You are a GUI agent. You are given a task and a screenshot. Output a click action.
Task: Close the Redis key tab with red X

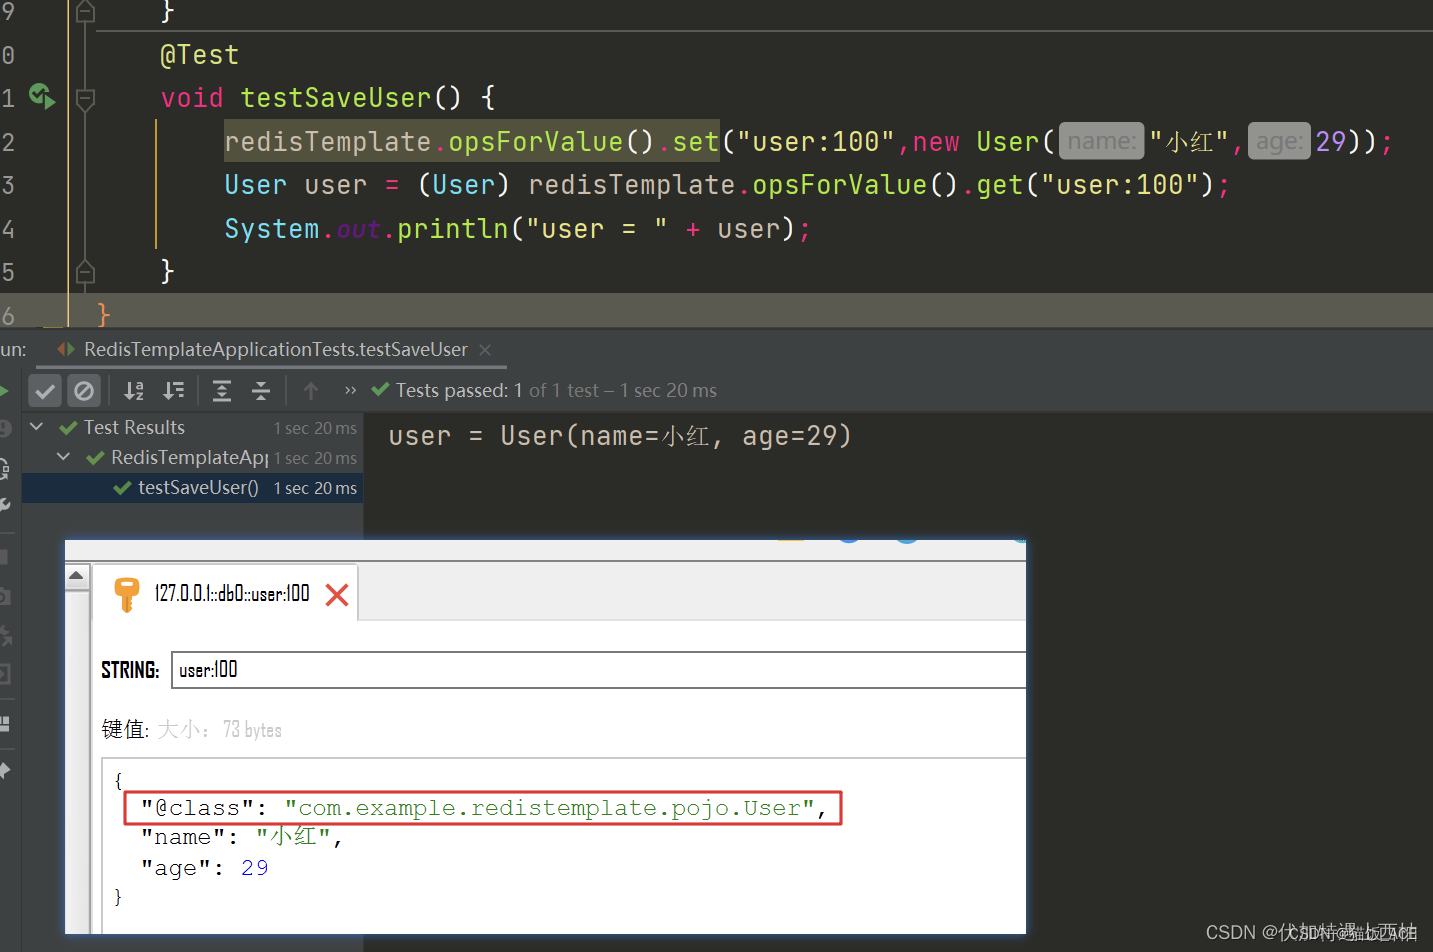tap(337, 595)
